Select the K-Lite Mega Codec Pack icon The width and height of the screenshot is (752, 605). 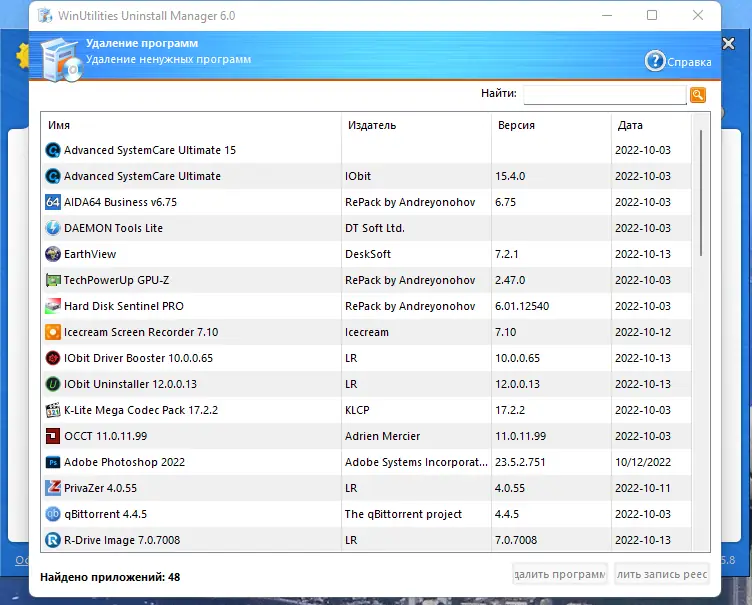[53, 410]
